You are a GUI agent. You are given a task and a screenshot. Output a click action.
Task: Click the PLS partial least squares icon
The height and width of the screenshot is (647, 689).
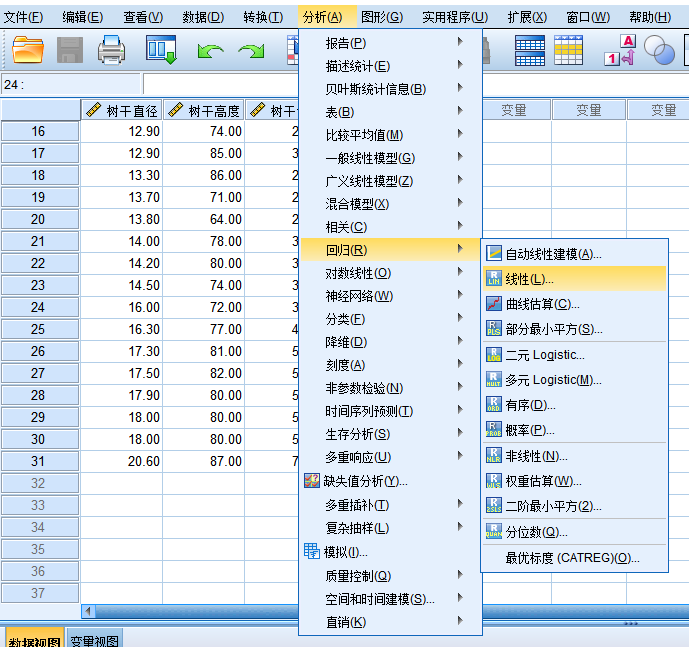click(494, 329)
